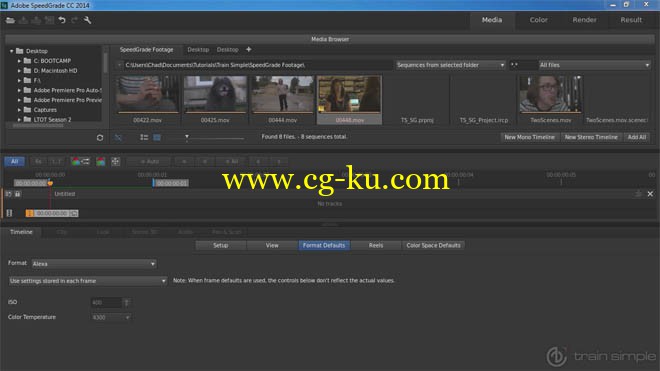Open the Format Alexa dropdown
The height and width of the screenshot is (371, 660).
94,264
